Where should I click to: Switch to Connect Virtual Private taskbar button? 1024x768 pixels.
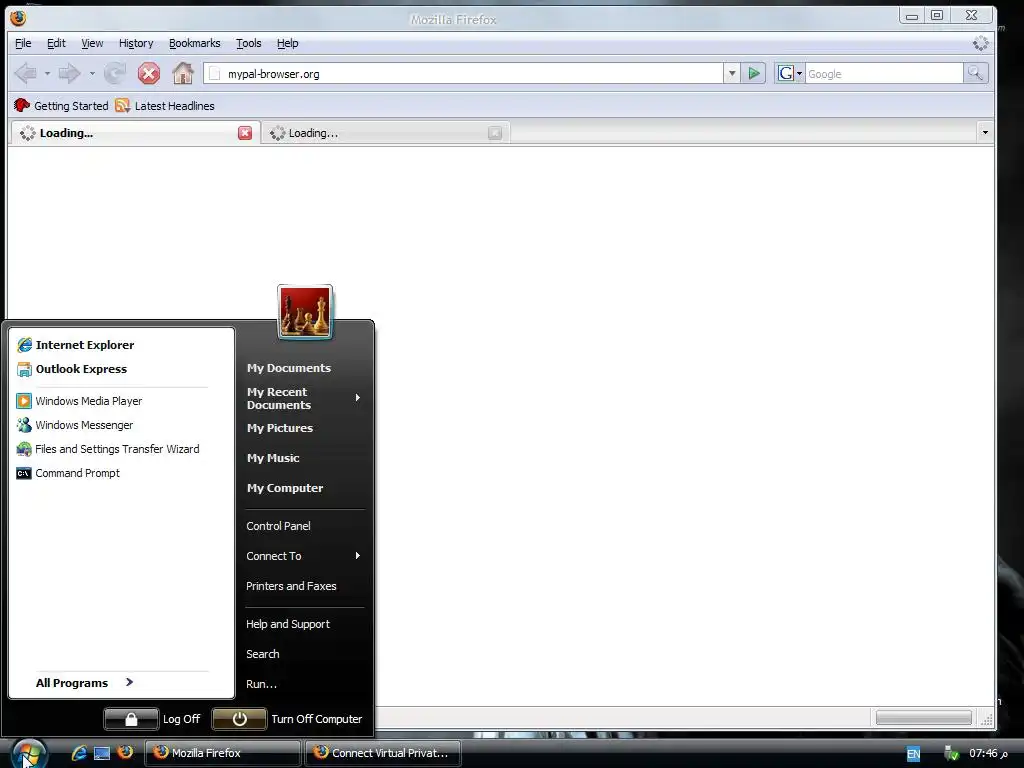pyautogui.click(x=383, y=753)
